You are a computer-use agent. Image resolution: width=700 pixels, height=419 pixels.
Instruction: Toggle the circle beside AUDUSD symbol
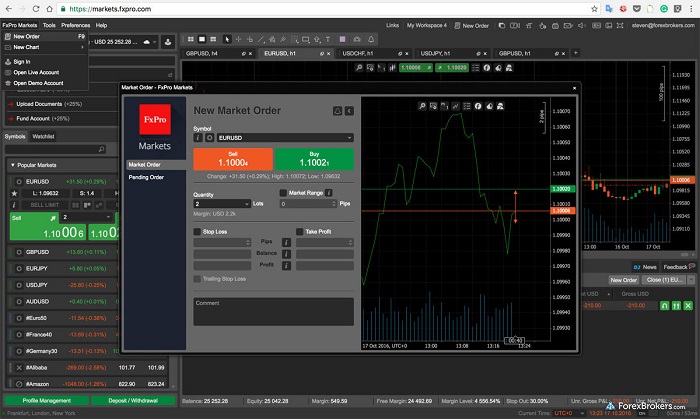pos(19,302)
